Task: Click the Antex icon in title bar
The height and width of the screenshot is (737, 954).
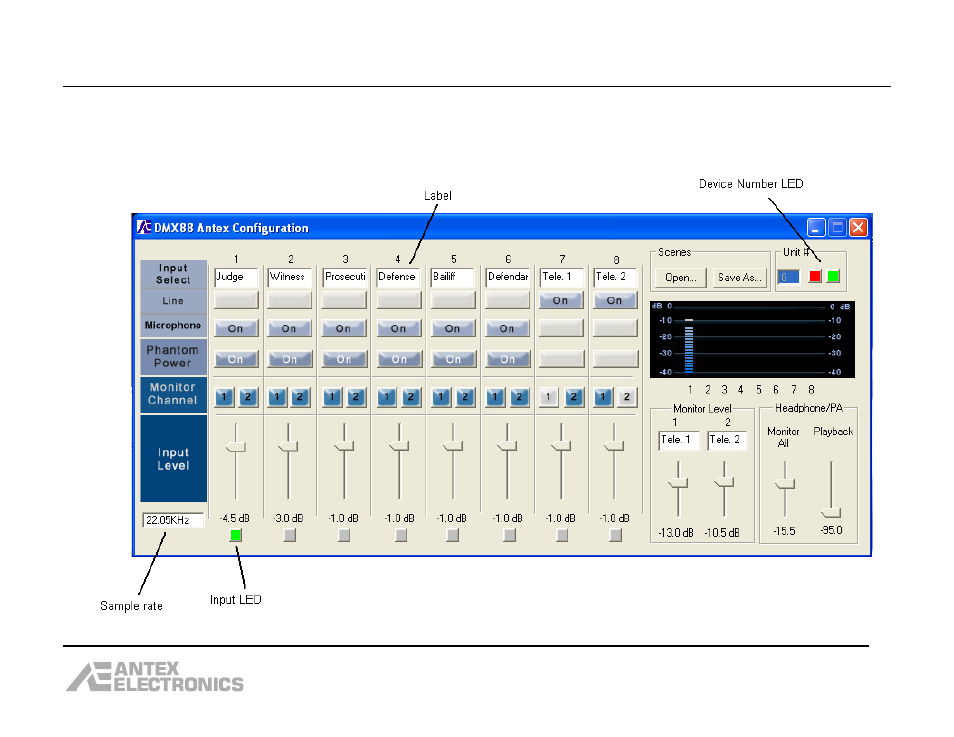Action: pyautogui.click(x=144, y=227)
